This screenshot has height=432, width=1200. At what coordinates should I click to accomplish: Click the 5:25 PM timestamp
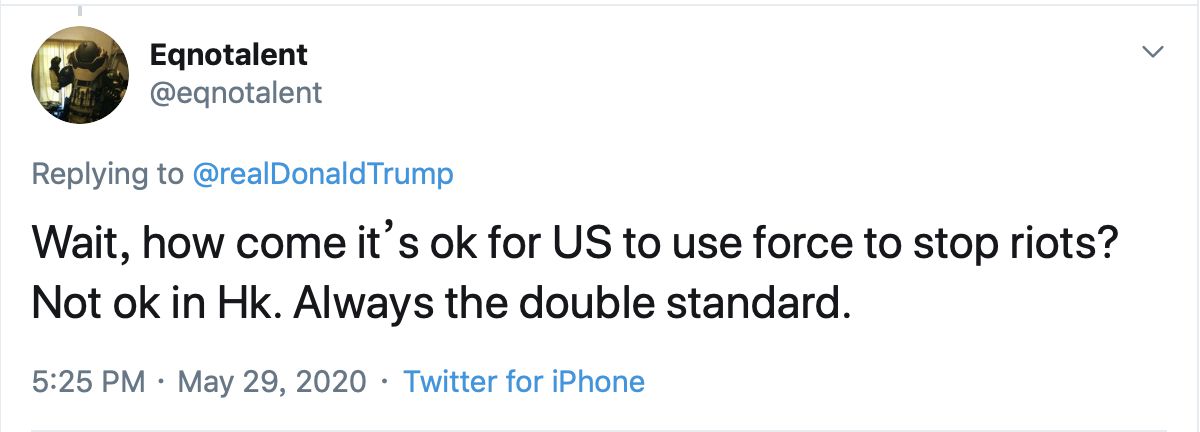[x=89, y=381]
